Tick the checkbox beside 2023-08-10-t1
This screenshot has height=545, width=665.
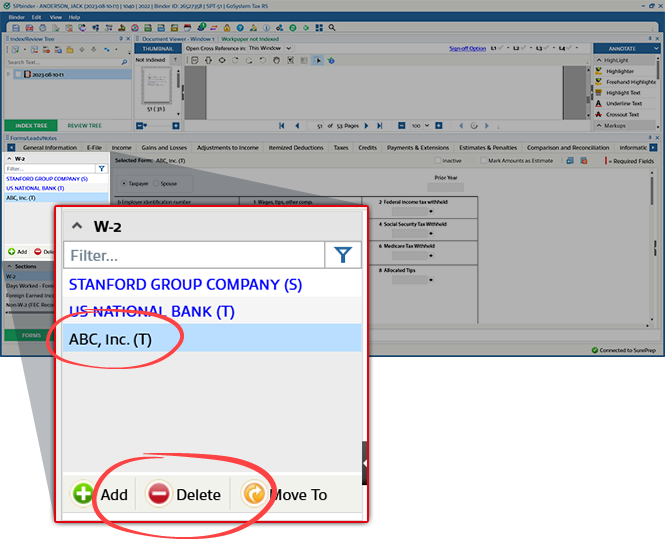[x=18, y=75]
